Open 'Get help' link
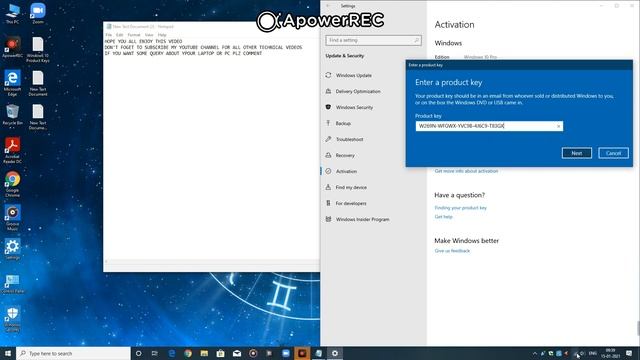 tap(443, 217)
